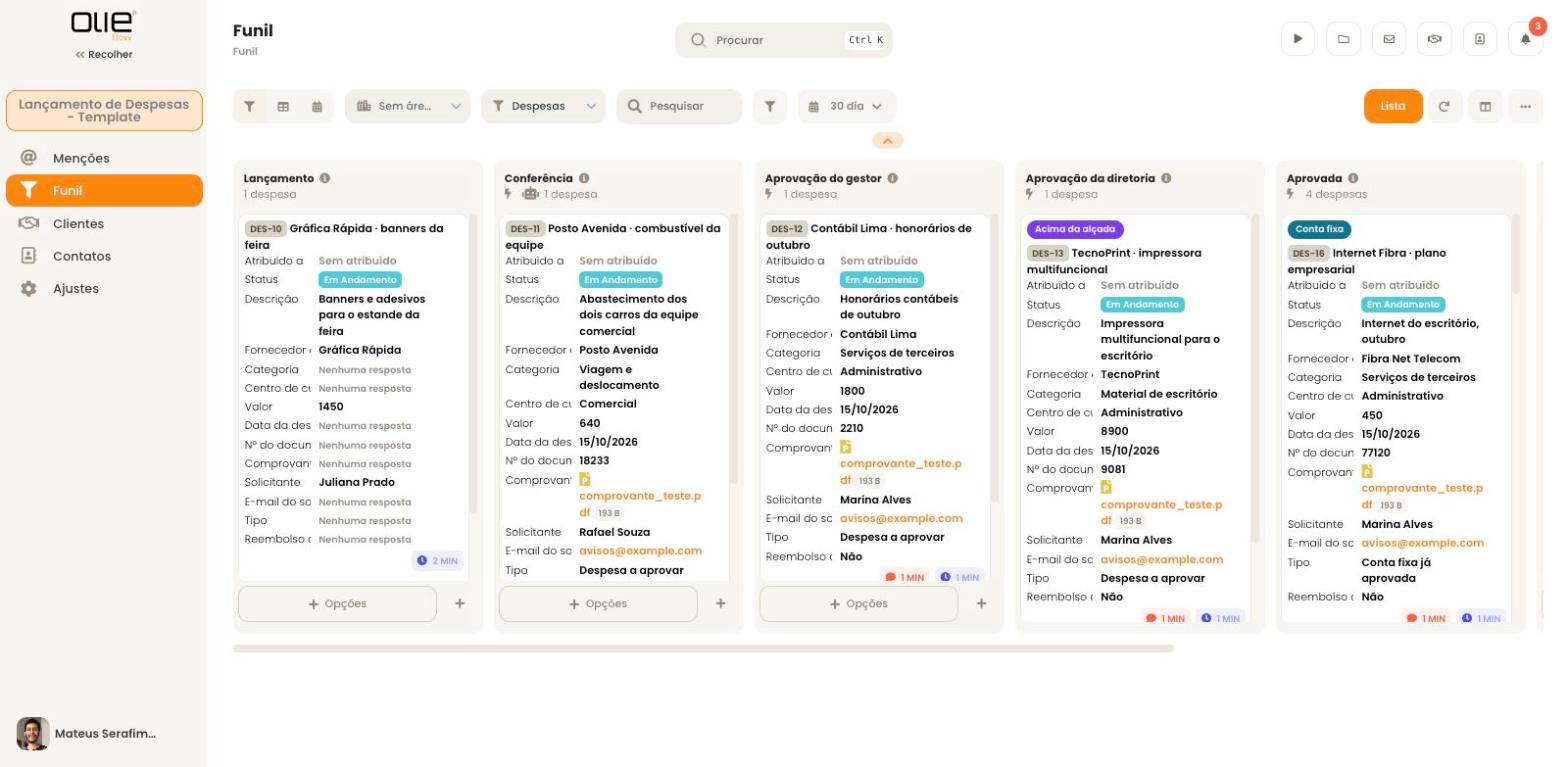
Task: Collapse filter bar with orange chevron
Action: (887, 141)
